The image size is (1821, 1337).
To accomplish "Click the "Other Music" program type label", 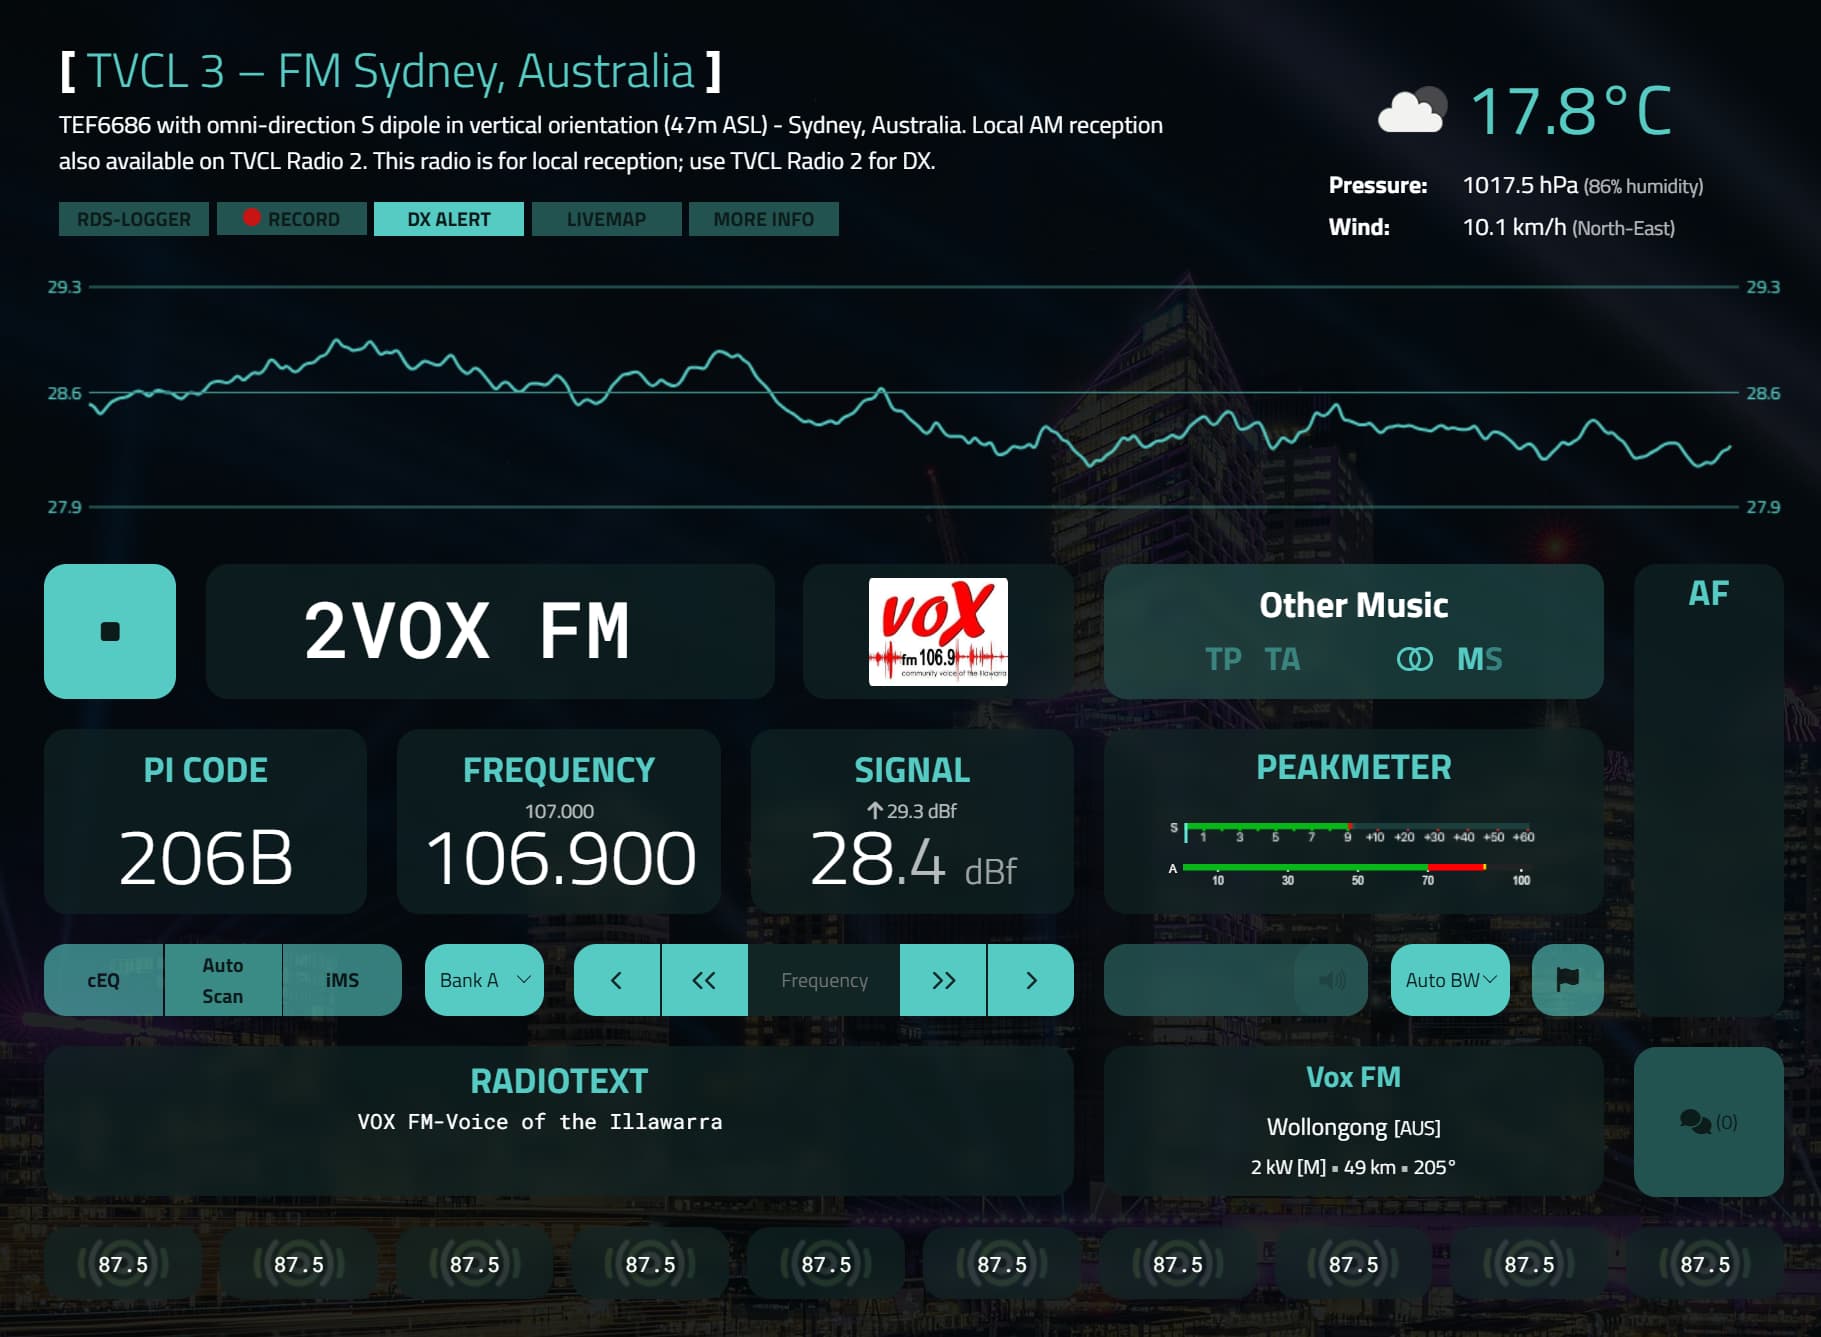I will (1353, 605).
